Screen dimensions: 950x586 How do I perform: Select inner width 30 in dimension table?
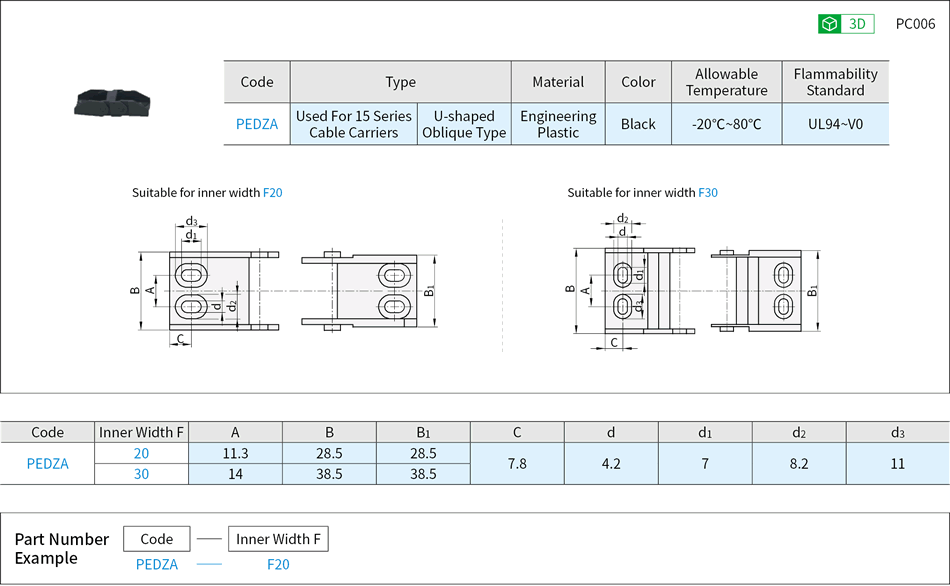point(141,474)
